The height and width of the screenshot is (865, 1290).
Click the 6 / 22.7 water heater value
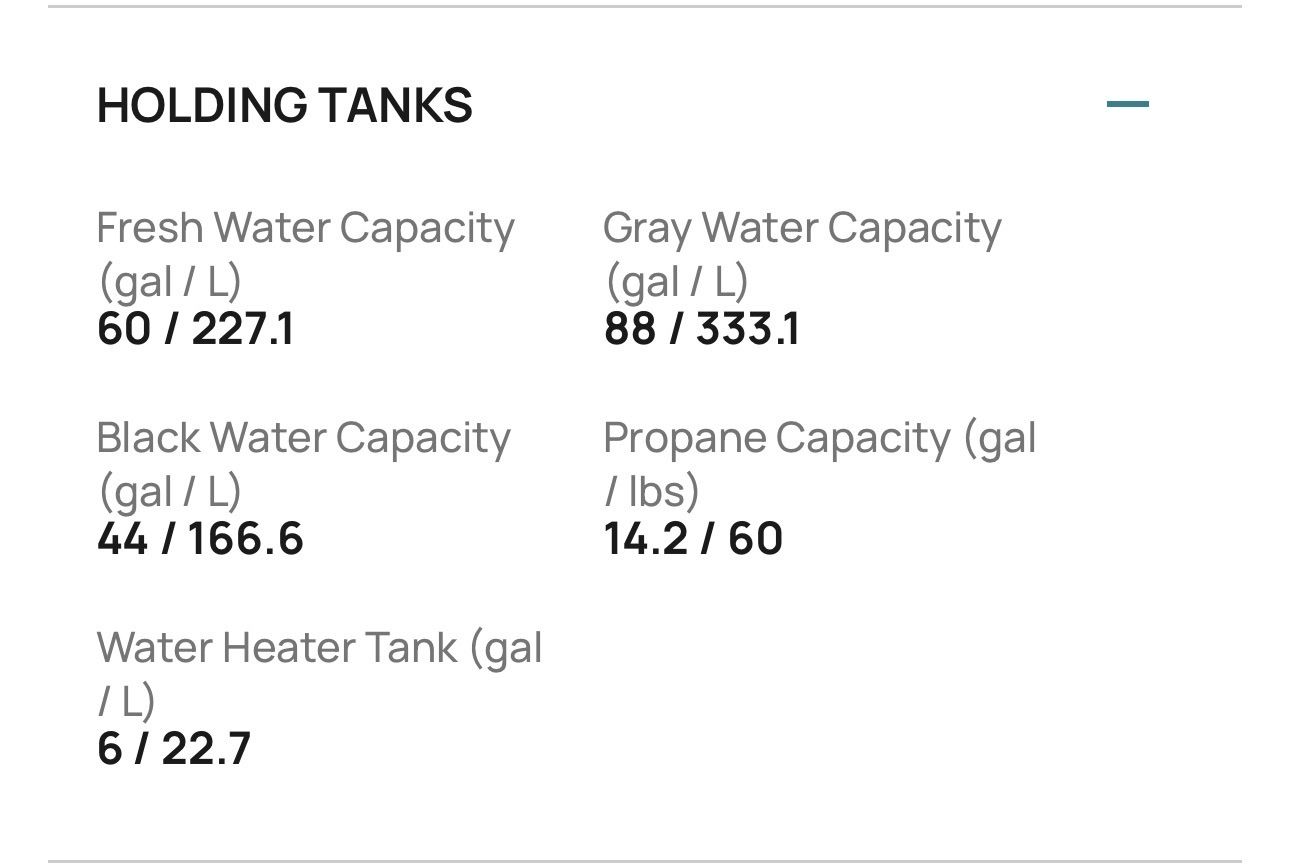[174, 750]
